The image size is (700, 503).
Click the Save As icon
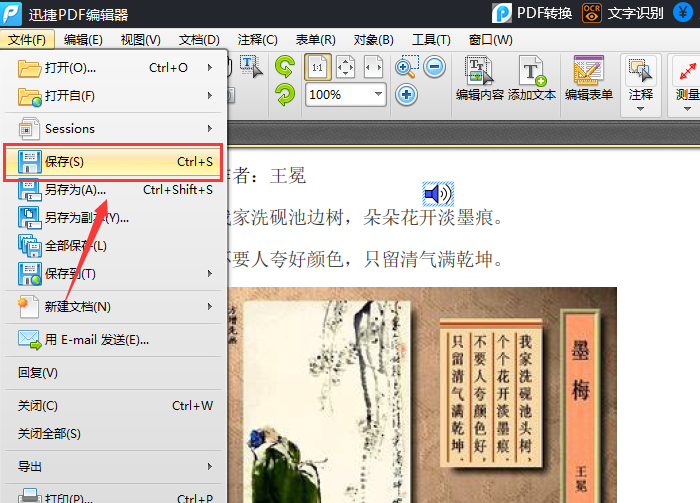[29, 190]
